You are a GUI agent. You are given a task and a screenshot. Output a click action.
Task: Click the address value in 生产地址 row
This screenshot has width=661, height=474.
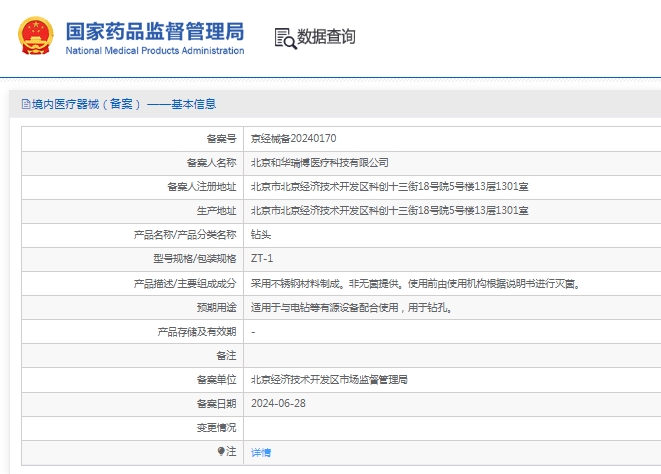coord(390,210)
